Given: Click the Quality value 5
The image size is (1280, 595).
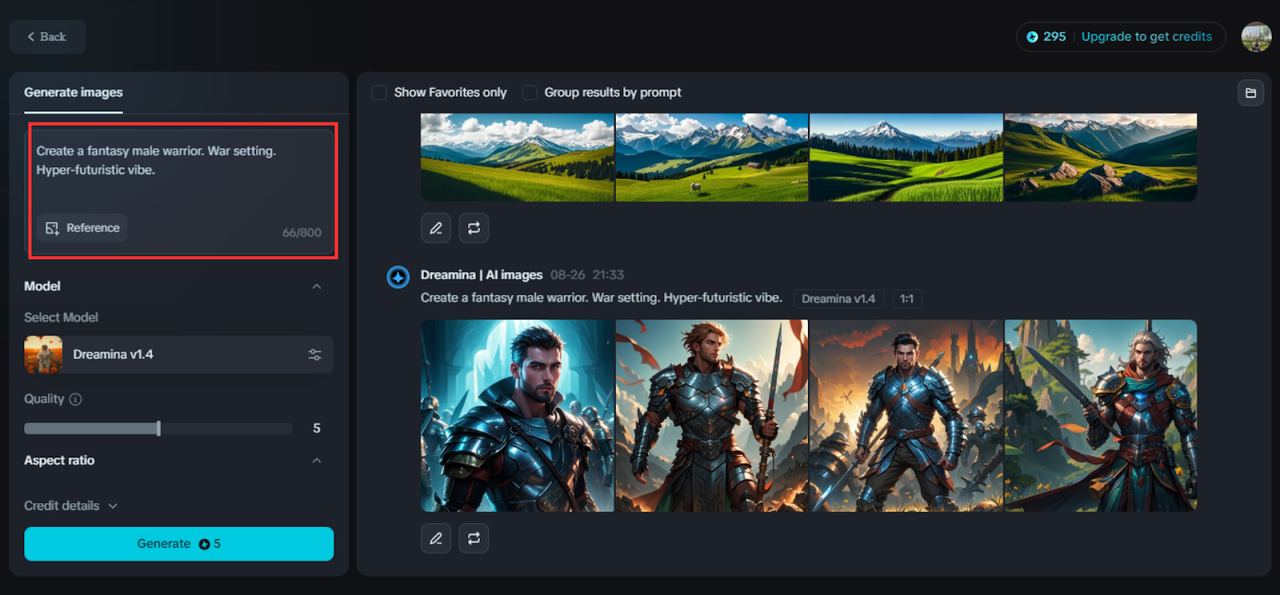Looking at the screenshot, I should point(317,428).
